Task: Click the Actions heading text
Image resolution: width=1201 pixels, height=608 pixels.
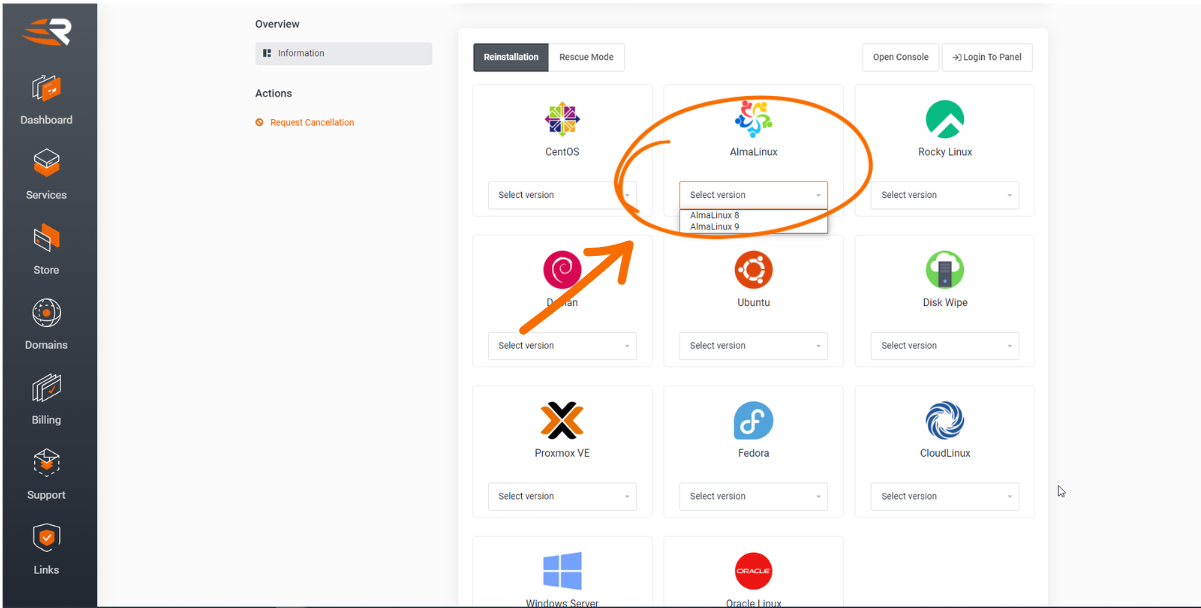Action: click(273, 93)
